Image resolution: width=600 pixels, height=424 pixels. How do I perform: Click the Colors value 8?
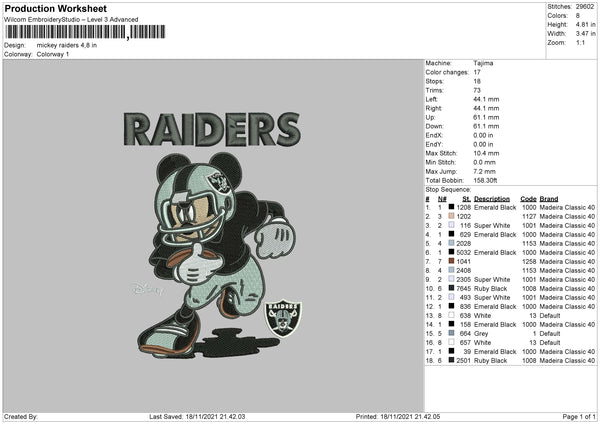(x=577, y=16)
